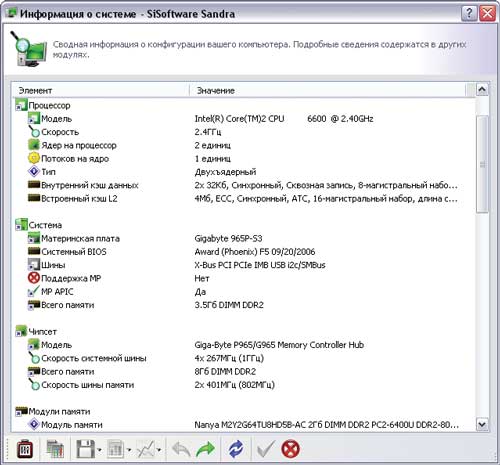Click the blue diamond icon beside Тип
Image resolution: width=500 pixels, height=465 pixels.
(34, 171)
